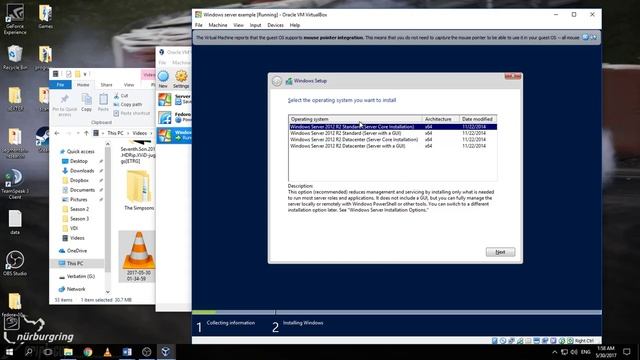The height and width of the screenshot is (360, 640).
Task: Go up one folder in File Explorer
Action: point(86,133)
